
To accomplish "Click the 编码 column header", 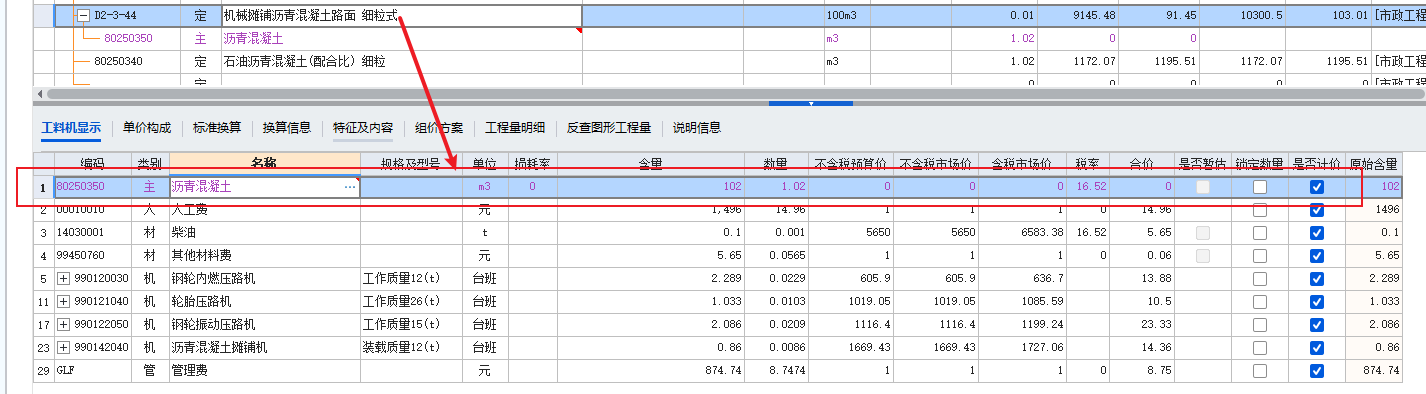I will click(x=93, y=163).
